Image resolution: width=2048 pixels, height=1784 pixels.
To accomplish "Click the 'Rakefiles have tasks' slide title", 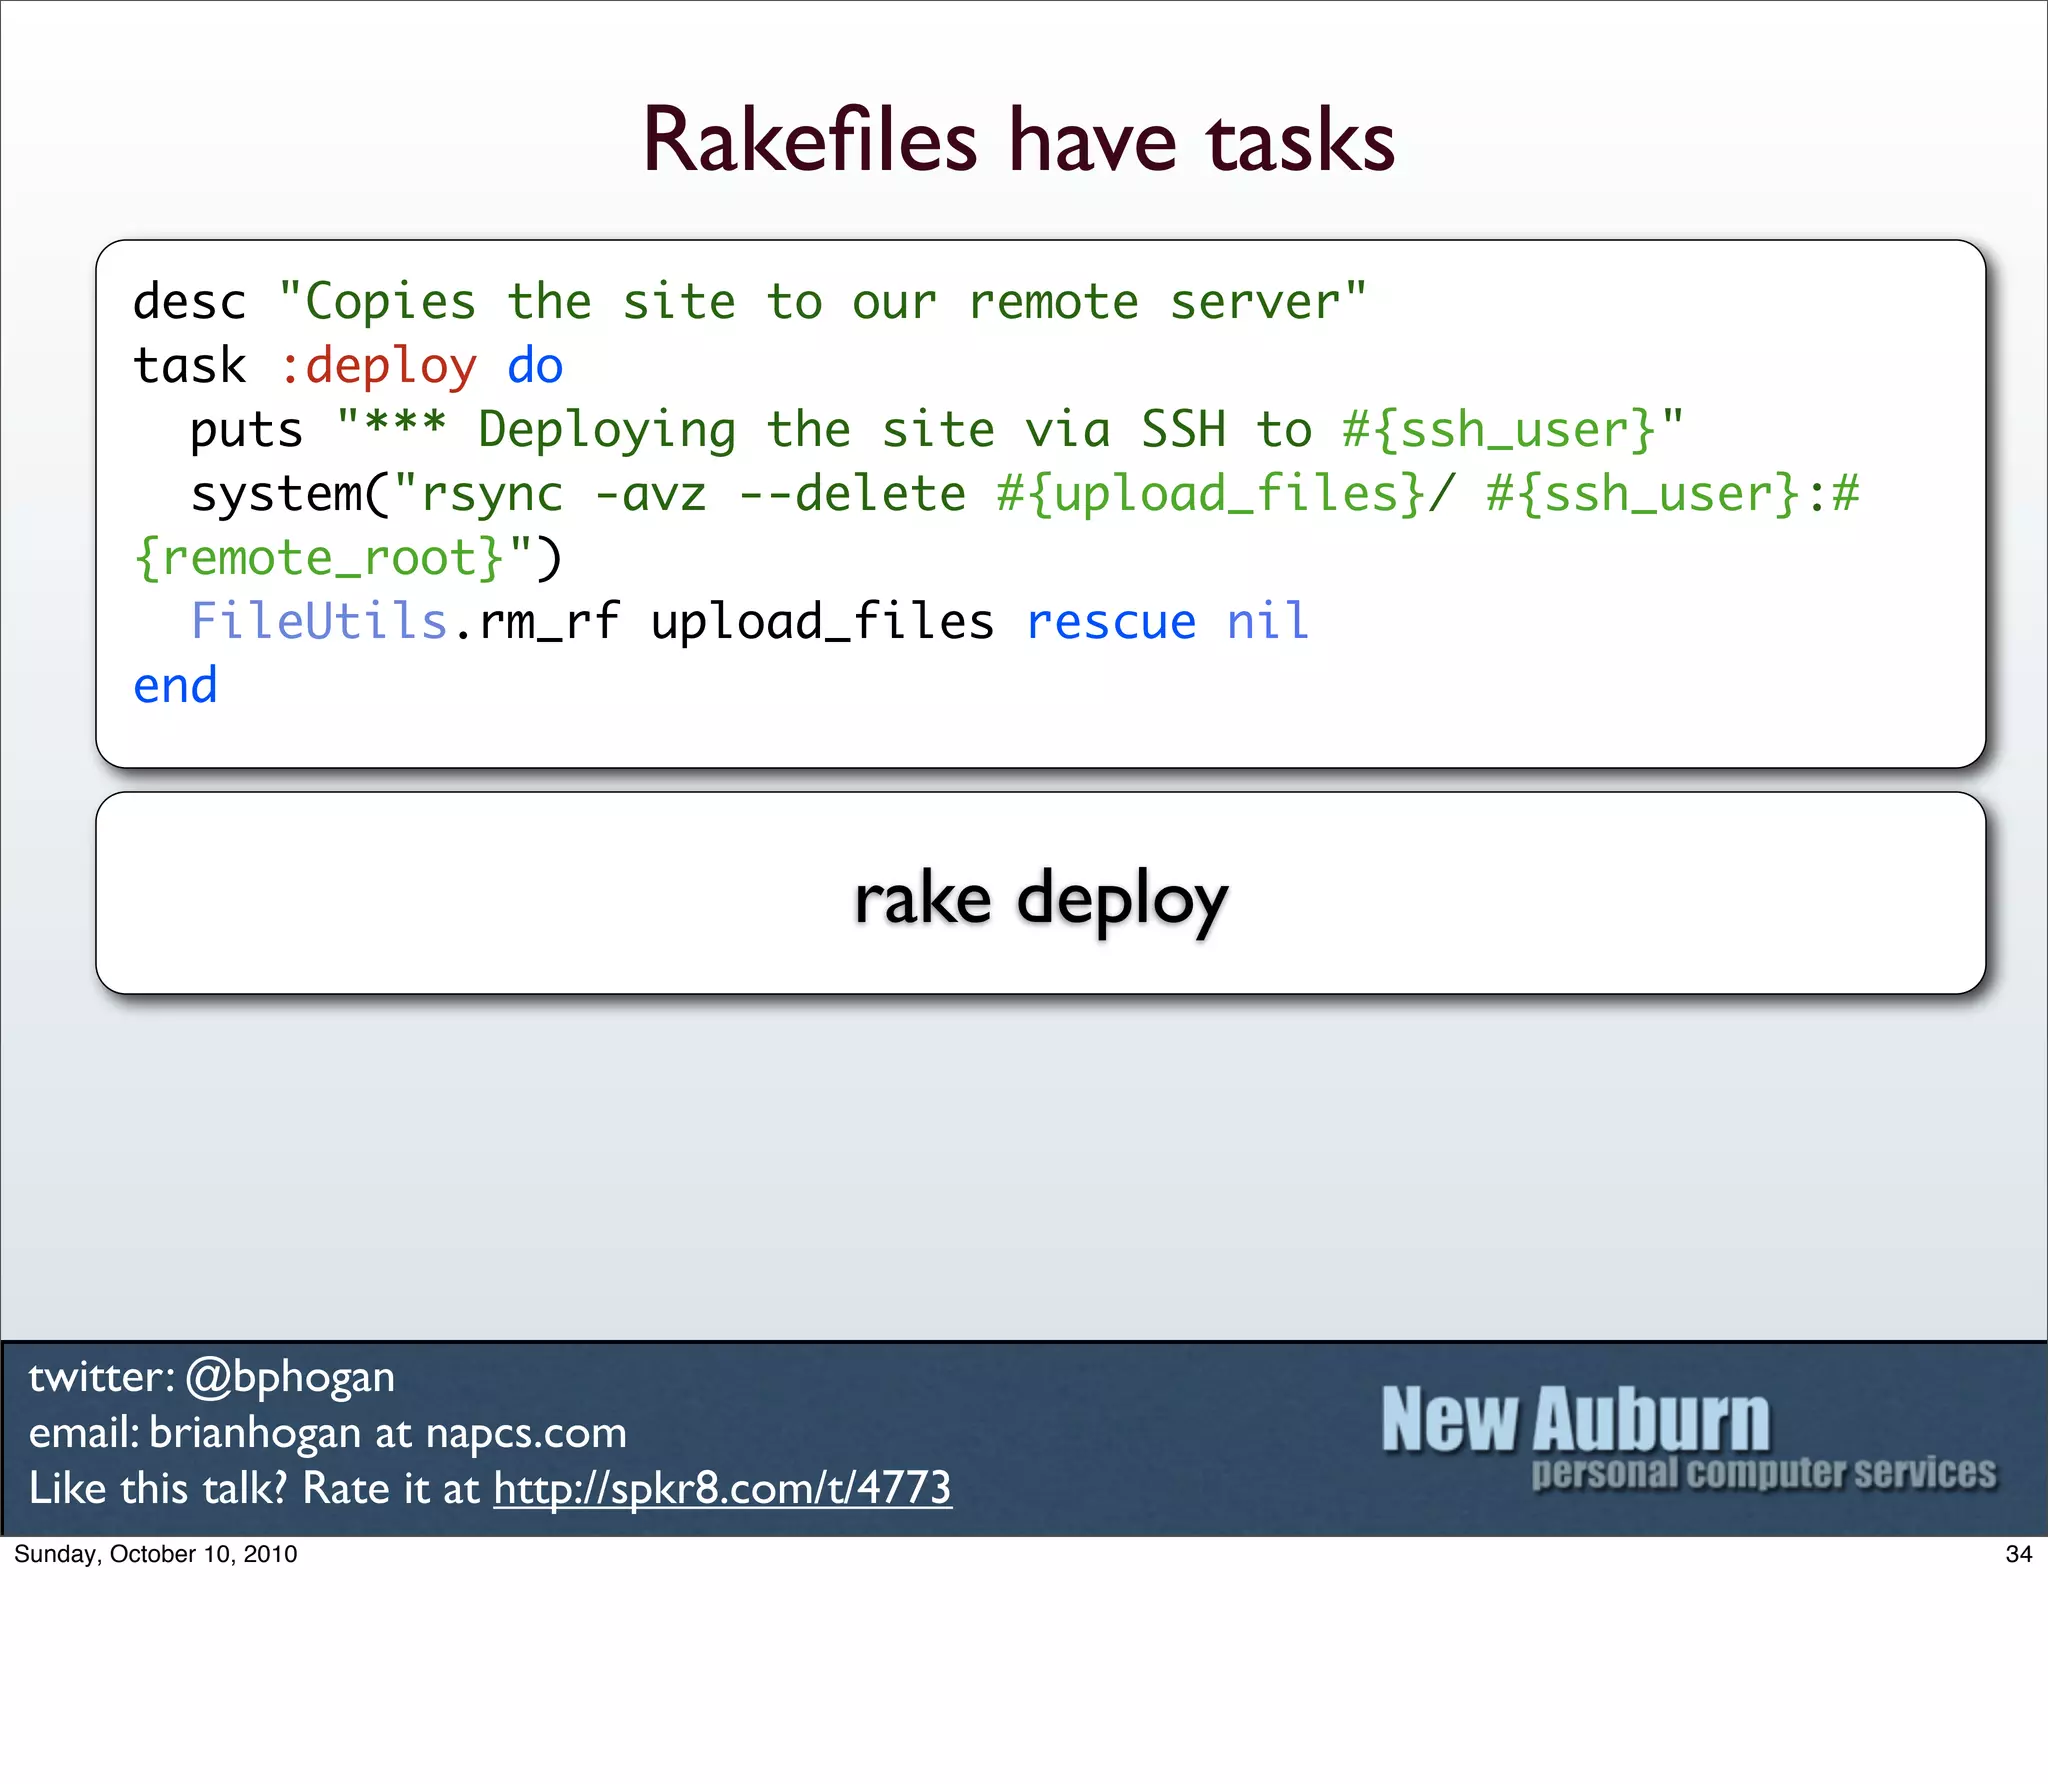I will (1018, 140).
